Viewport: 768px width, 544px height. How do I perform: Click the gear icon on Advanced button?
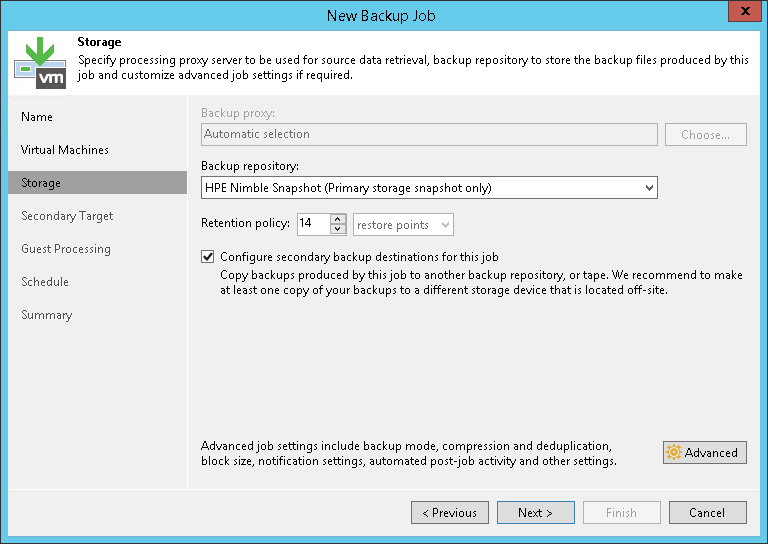pos(674,453)
